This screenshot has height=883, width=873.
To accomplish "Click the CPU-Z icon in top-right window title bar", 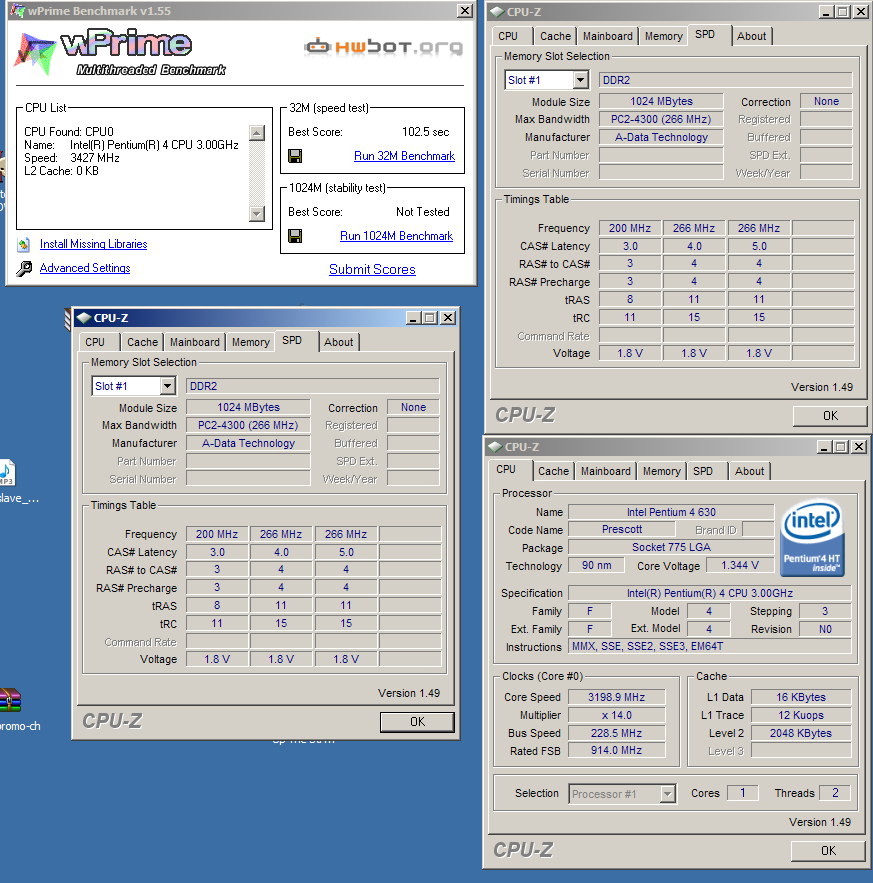I will coord(497,12).
